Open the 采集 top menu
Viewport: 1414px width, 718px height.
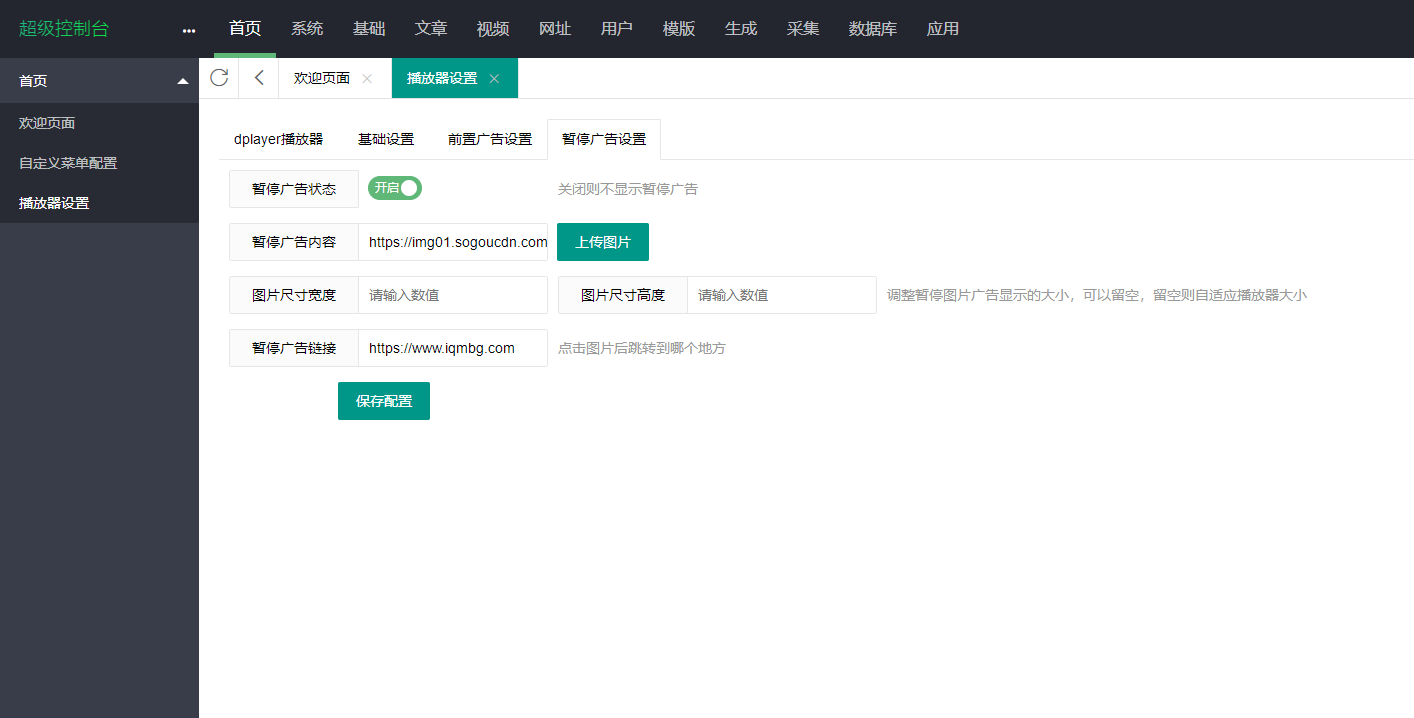[x=803, y=29]
